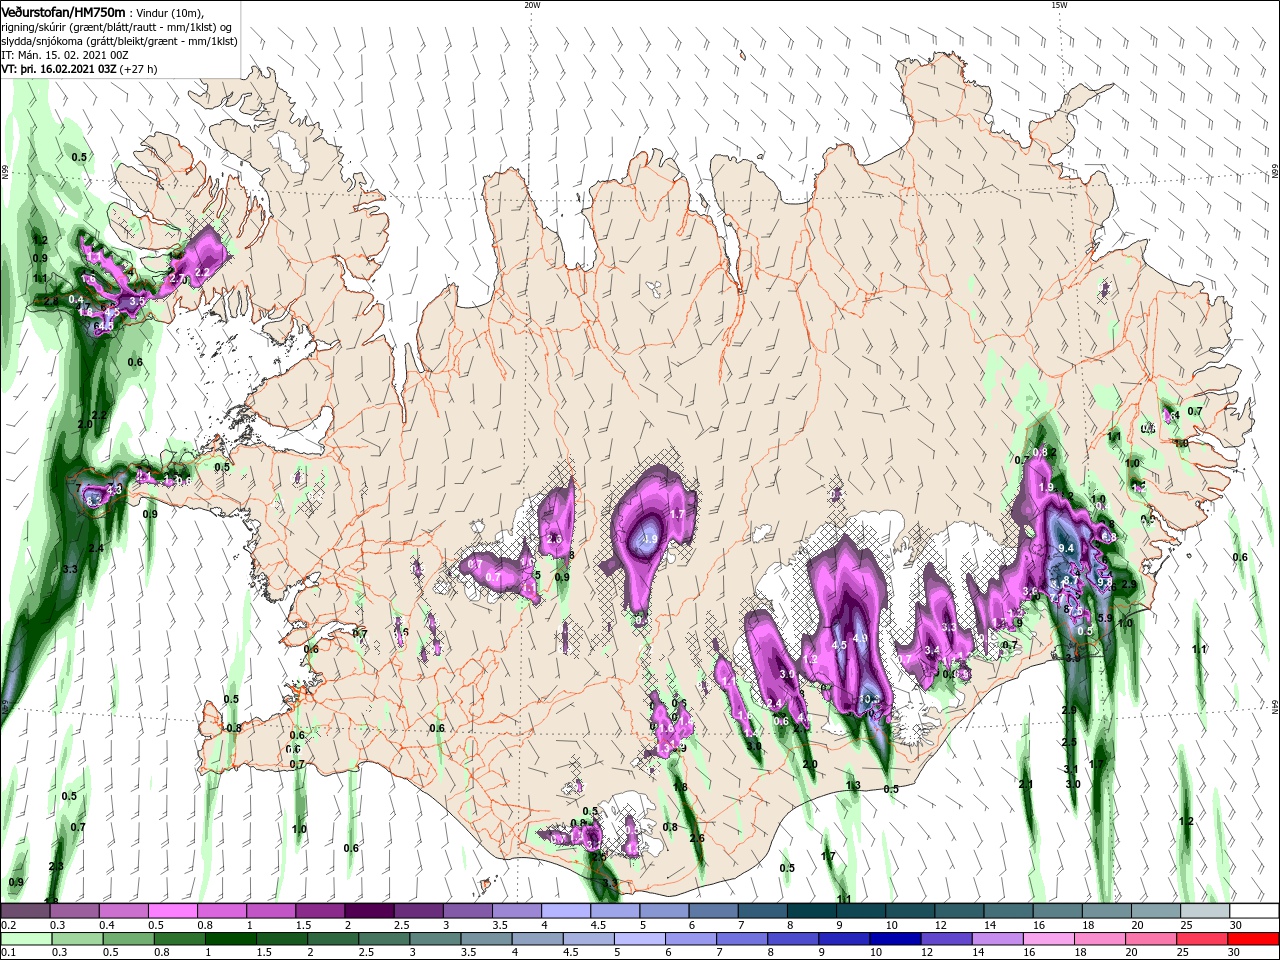Click the '15W' longitude label
The width and height of the screenshot is (1280, 960).
(x=1059, y=5)
